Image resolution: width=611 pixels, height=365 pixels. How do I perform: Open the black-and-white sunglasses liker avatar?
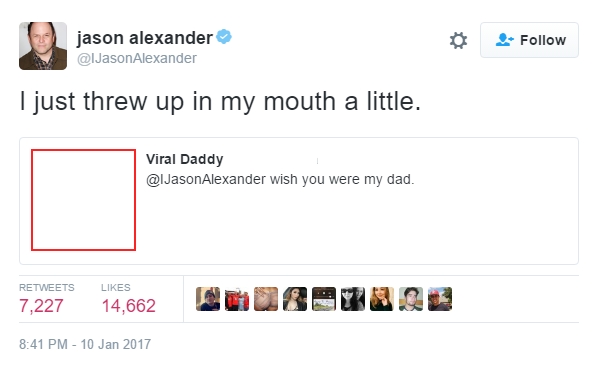[353, 299]
